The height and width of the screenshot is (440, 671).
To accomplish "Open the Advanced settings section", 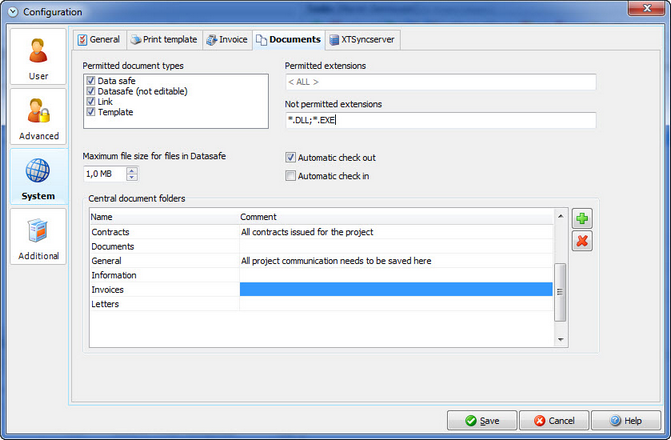I will [38, 117].
